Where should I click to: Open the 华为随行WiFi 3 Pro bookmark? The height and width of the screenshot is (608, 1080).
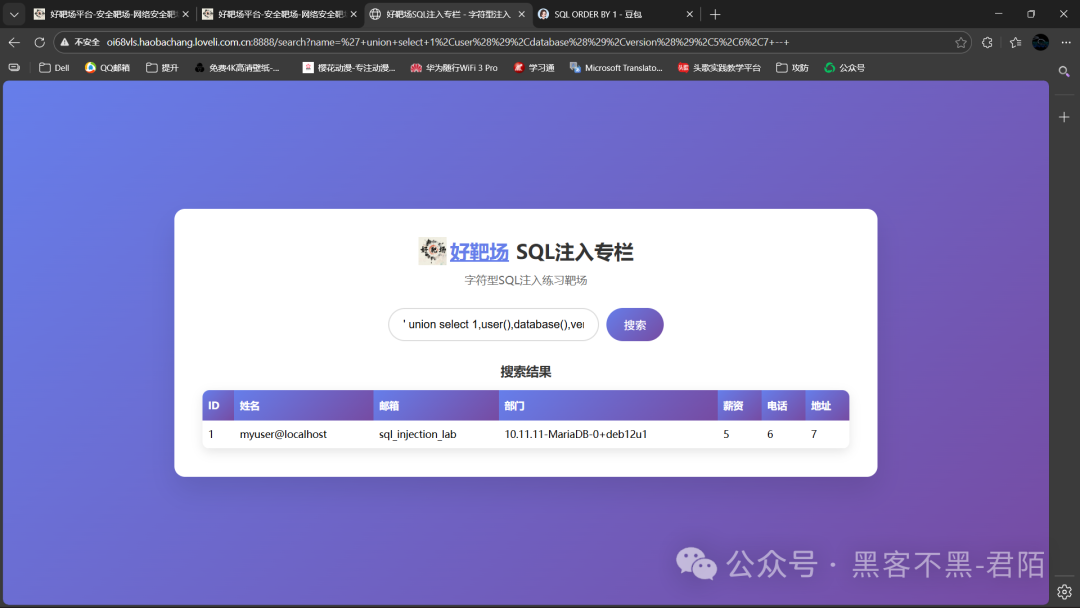pos(453,67)
